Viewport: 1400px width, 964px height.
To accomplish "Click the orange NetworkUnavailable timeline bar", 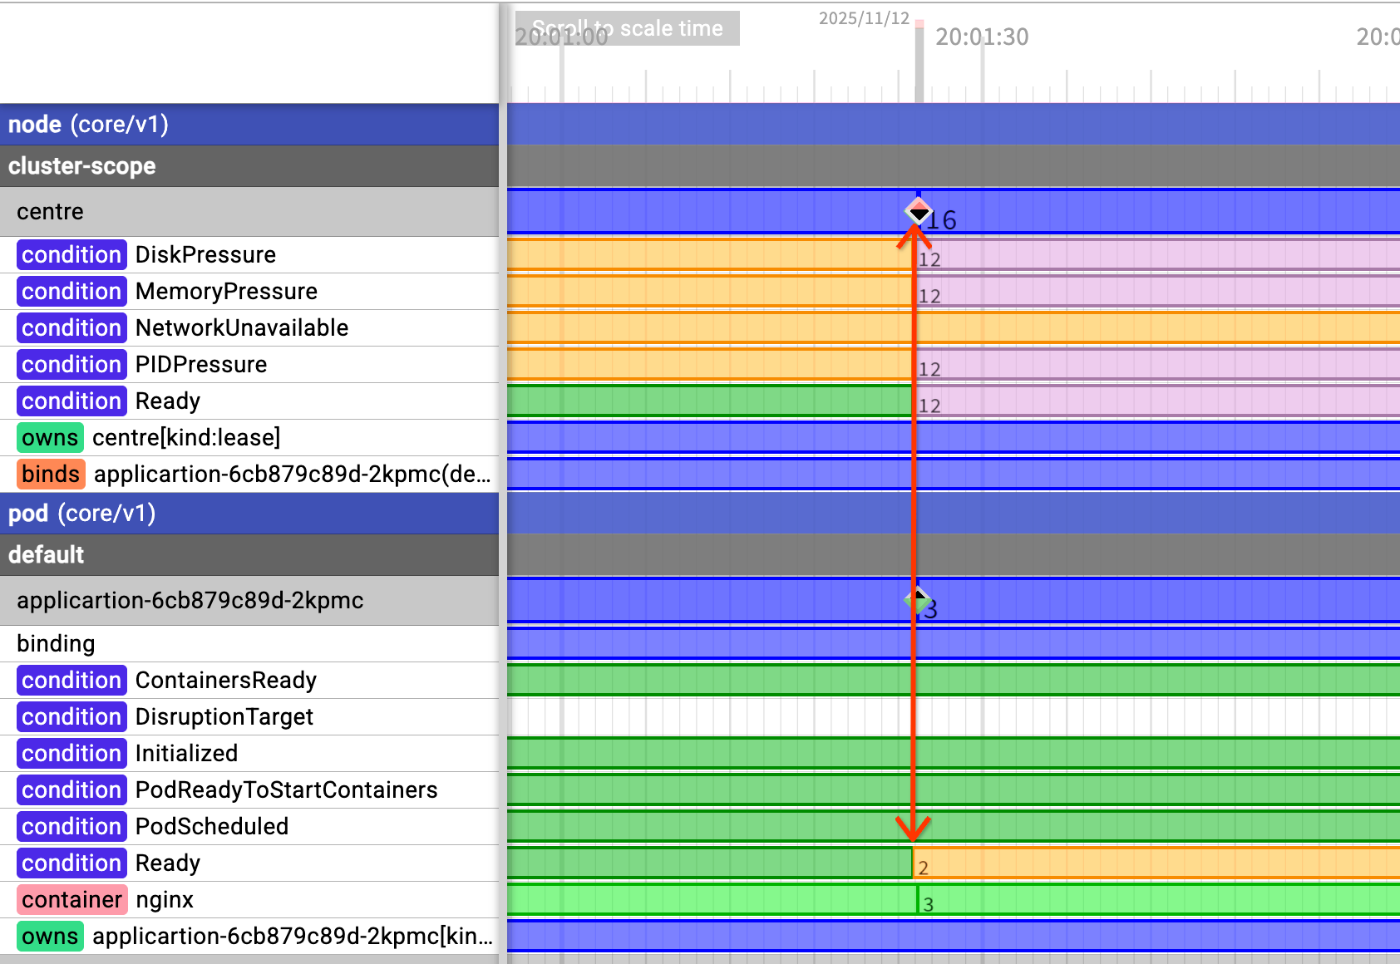I will tap(954, 328).
